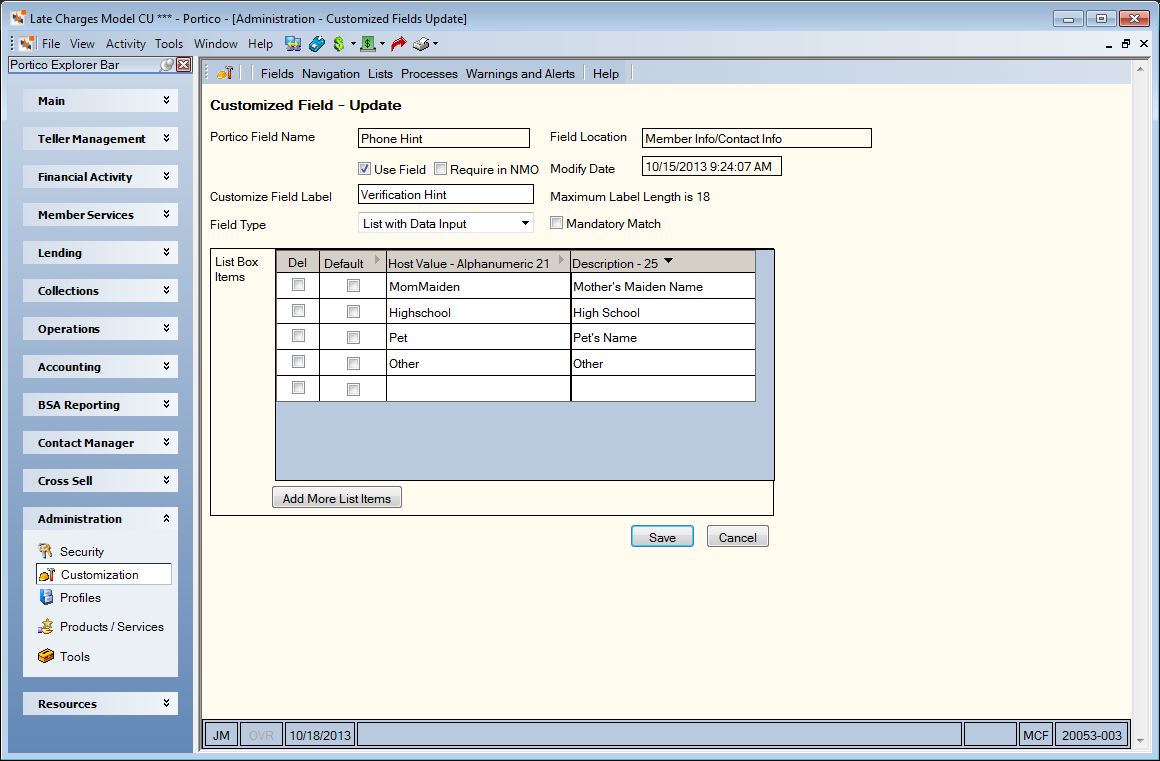Click the Tools toolbox icon in sidebar

click(x=46, y=656)
